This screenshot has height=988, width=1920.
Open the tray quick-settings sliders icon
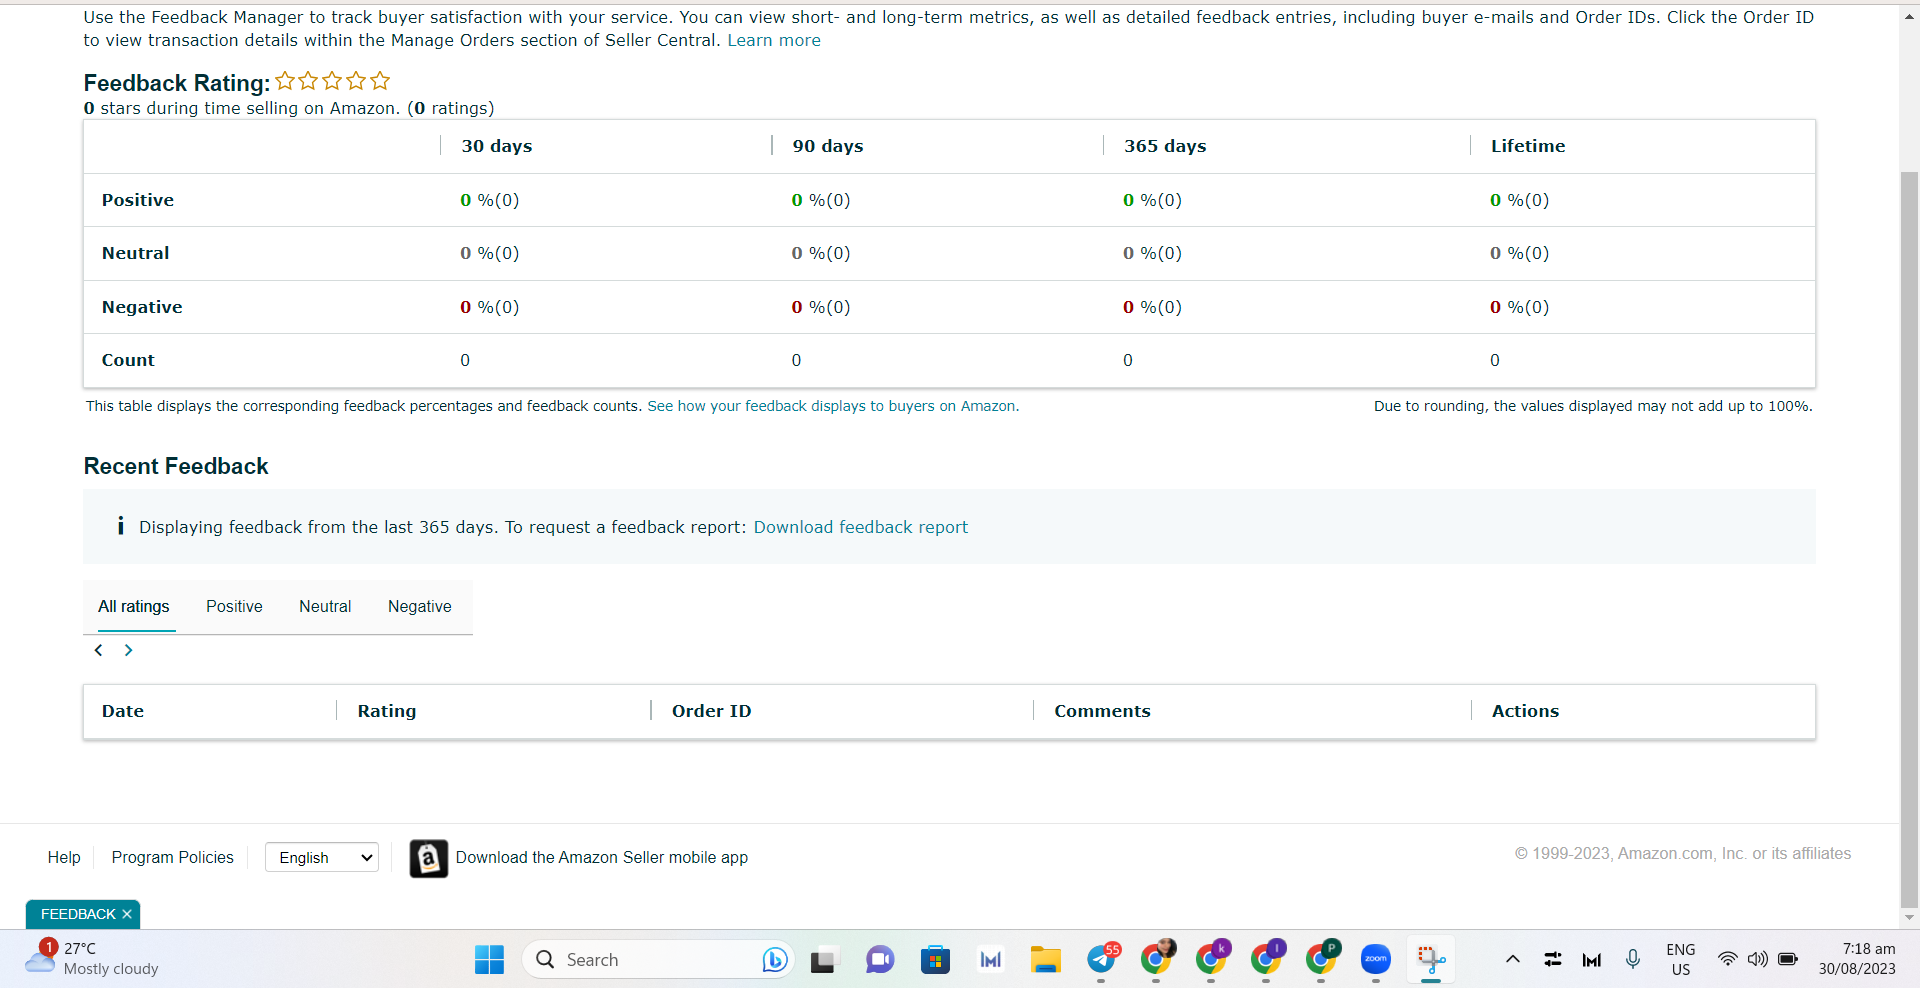click(1552, 960)
